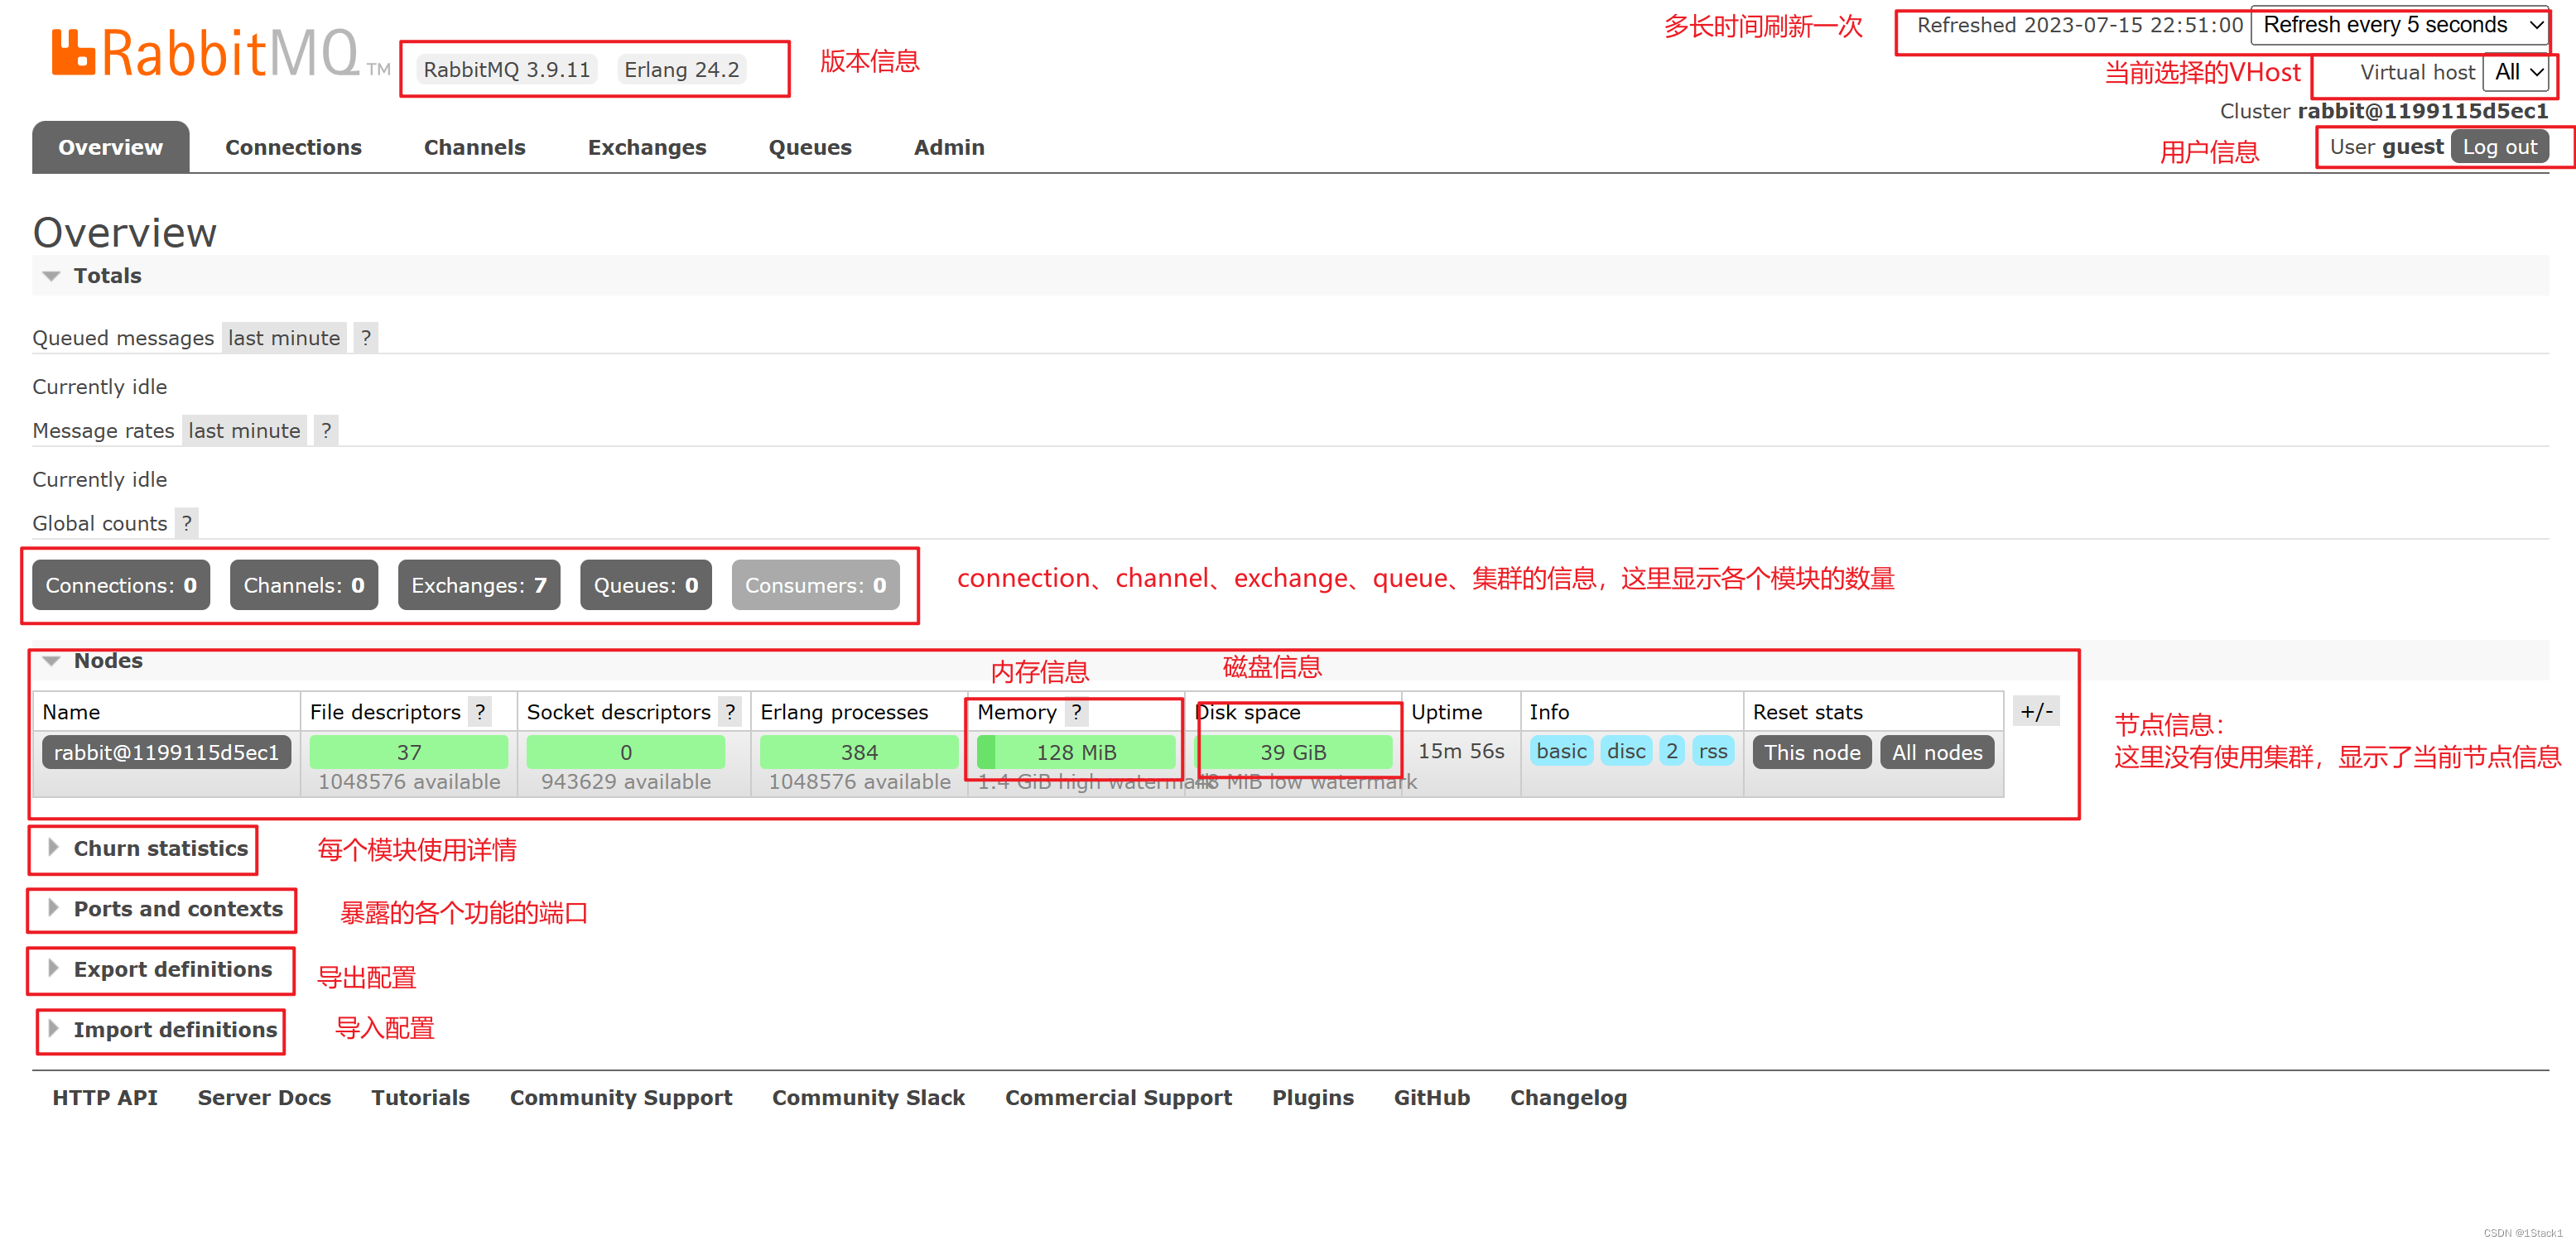2576x1245 pixels.
Task: Open the Virtual host selector
Action: click(x=2516, y=72)
